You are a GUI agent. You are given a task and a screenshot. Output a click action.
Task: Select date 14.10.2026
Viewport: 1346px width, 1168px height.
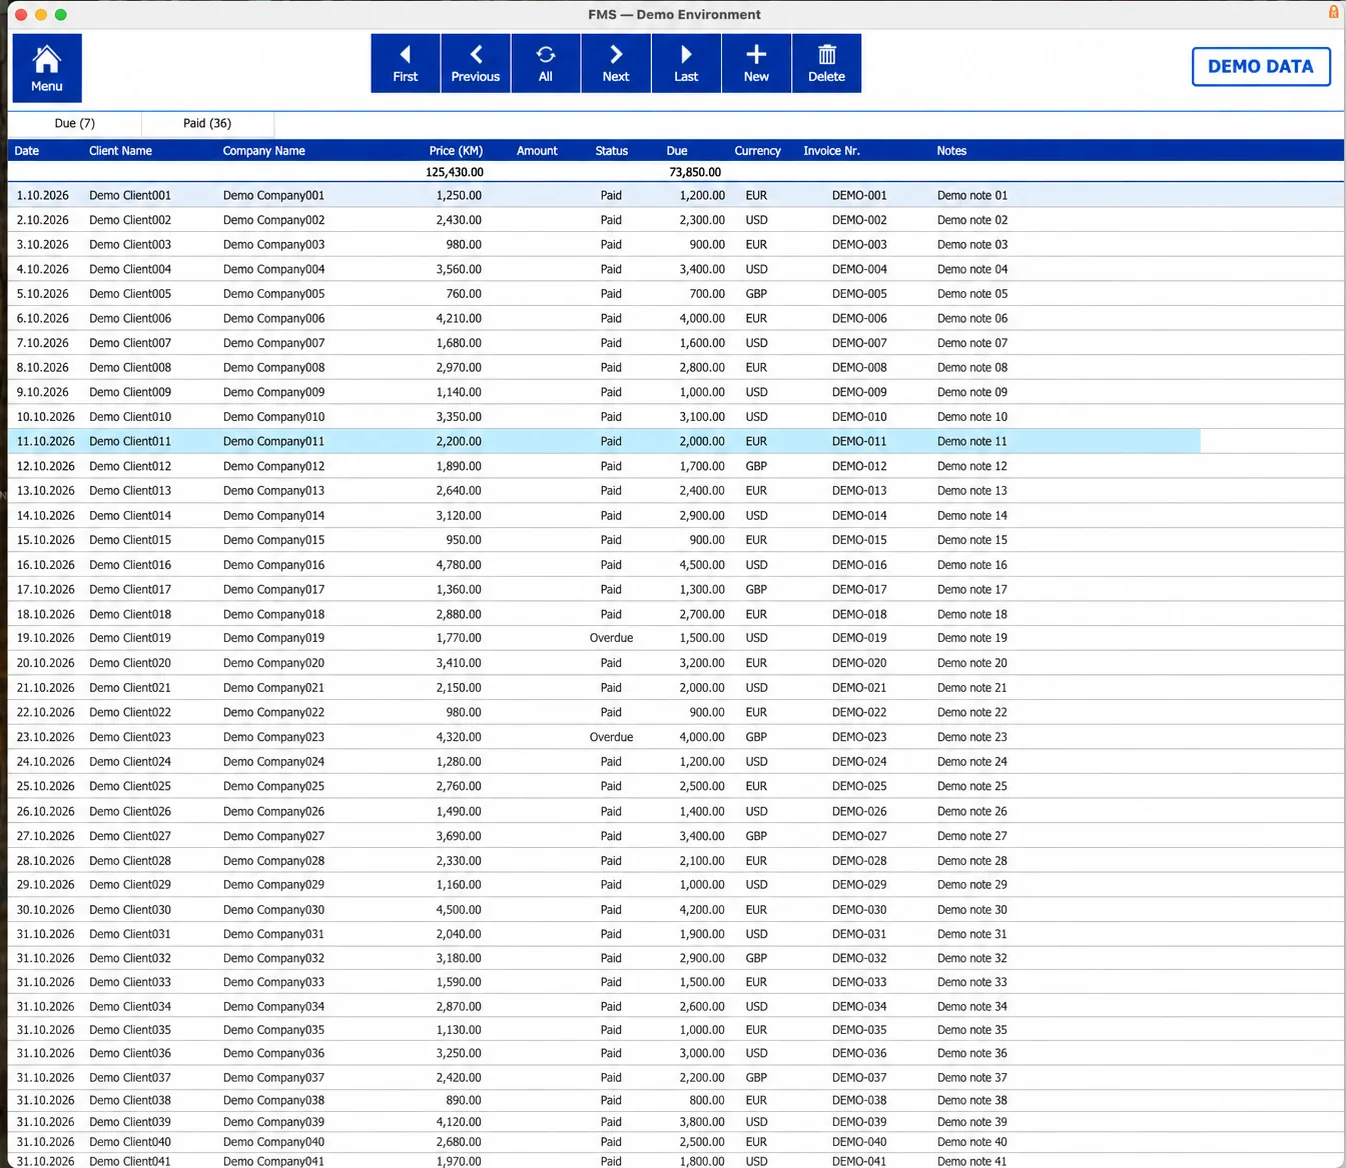[x=45, y=516]
